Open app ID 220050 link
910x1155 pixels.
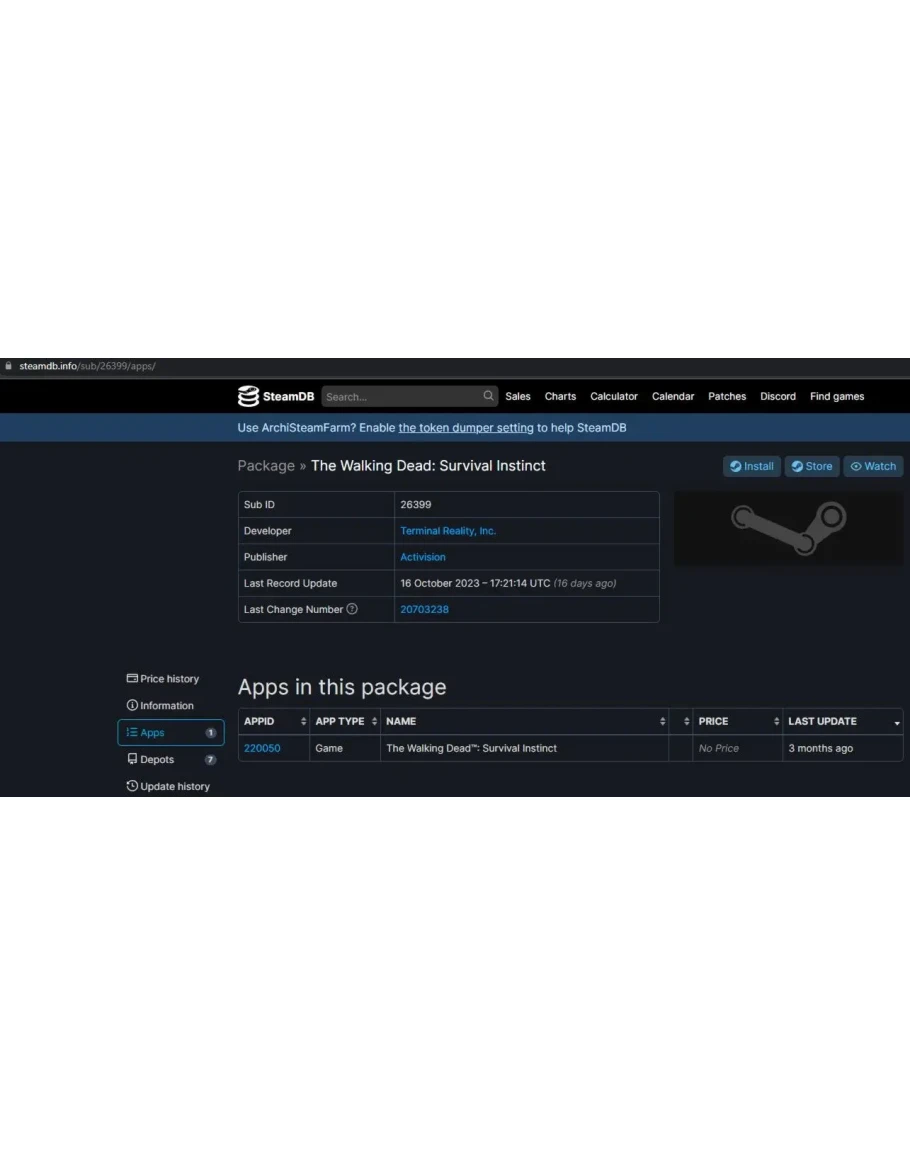(x=262, y=748)
